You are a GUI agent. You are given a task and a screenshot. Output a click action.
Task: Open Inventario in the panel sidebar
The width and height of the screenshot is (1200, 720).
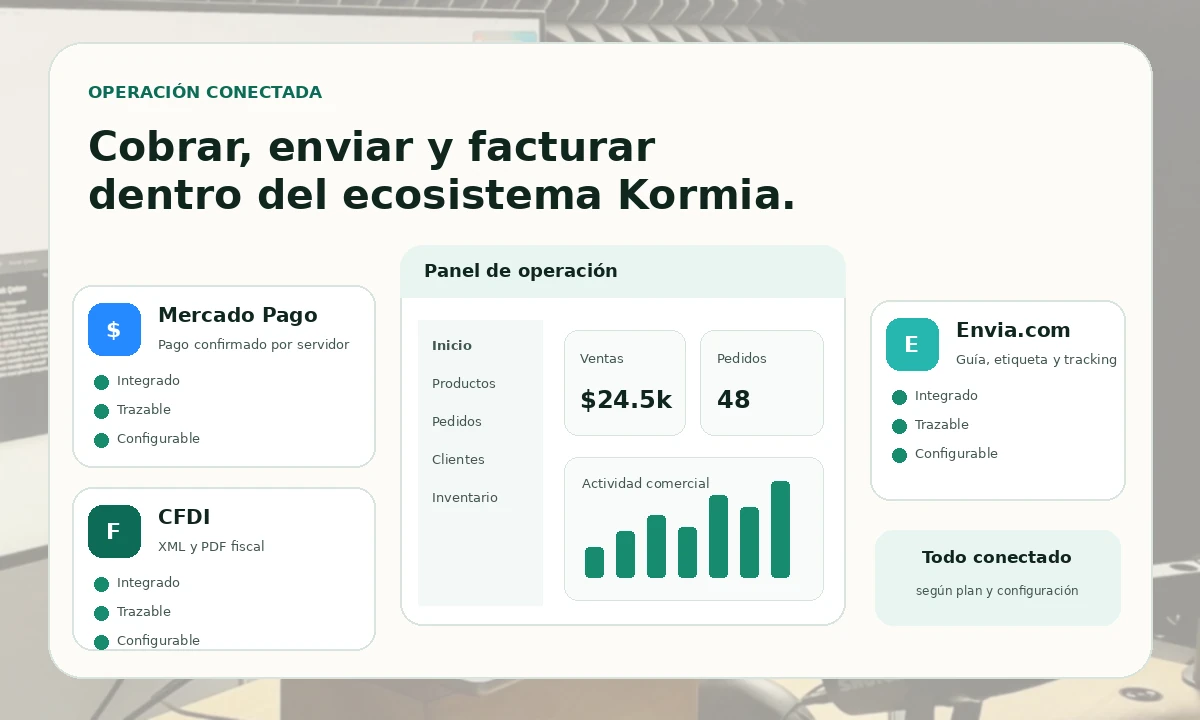click(465, 498)
